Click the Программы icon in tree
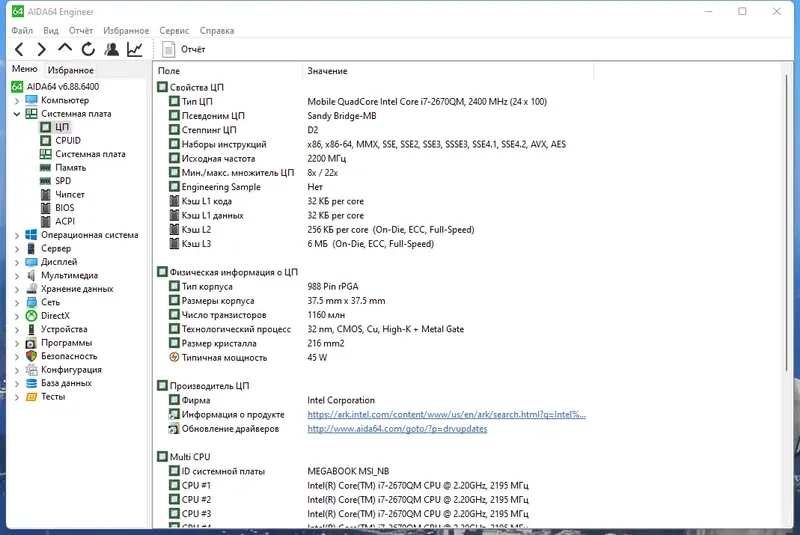This screenshot has height=535, width=800. (31, 343)
